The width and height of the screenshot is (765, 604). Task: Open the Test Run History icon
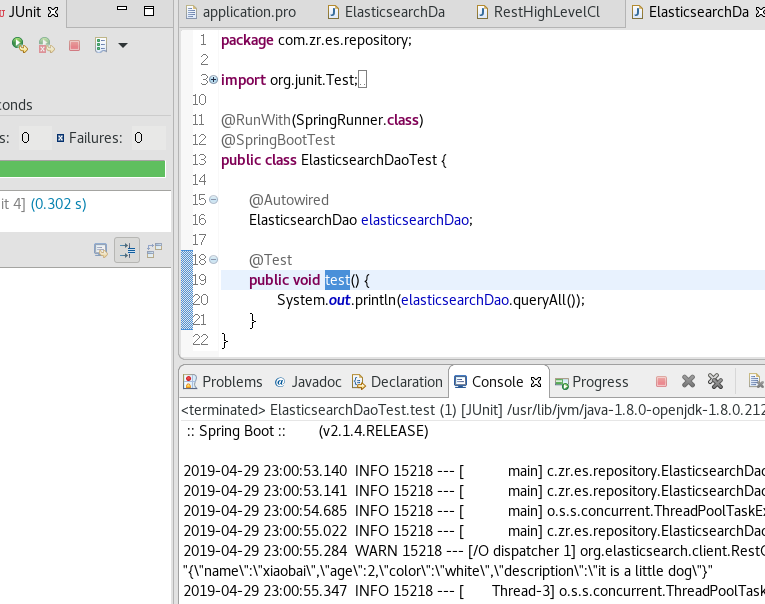[101, 45]
